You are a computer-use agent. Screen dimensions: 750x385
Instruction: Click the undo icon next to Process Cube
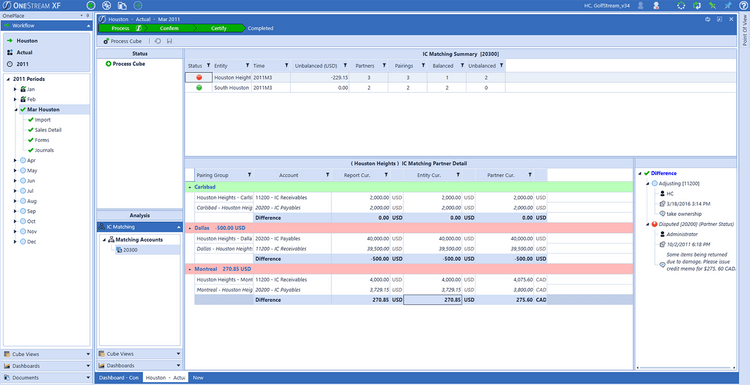(x=158, y=41)
